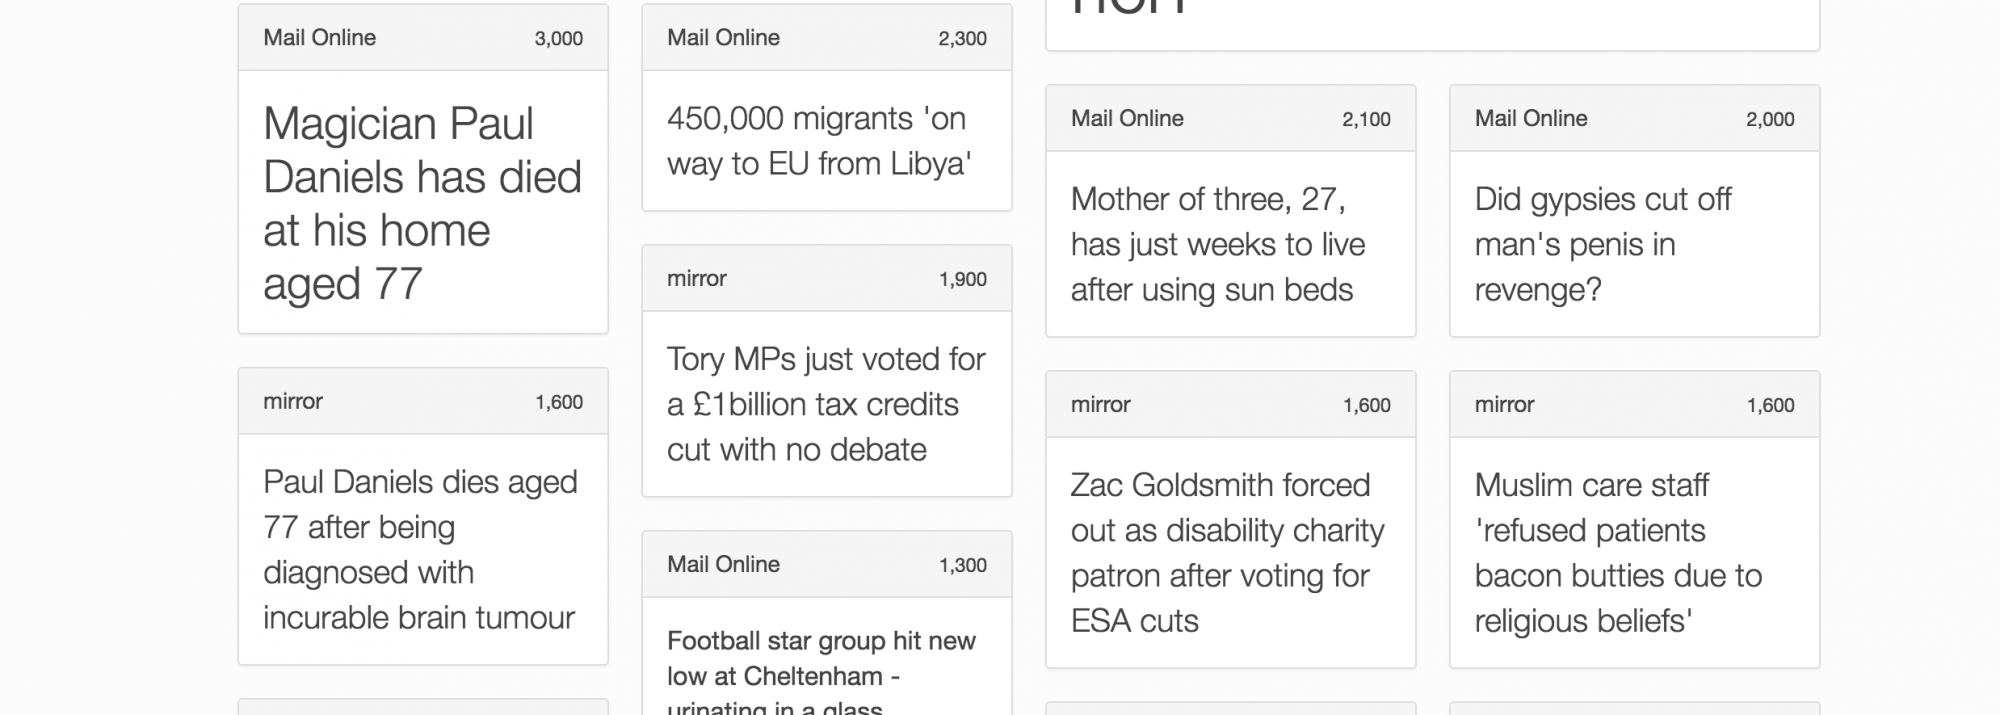Open 'Magician Paul Daniels has died' headline
This screenshot has width=2000, height=715.
tap(422, 203)
